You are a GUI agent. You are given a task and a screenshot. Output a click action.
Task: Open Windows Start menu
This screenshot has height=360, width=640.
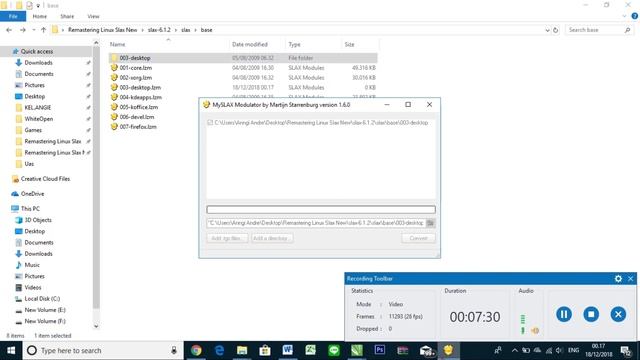click(x=11, y=350)
